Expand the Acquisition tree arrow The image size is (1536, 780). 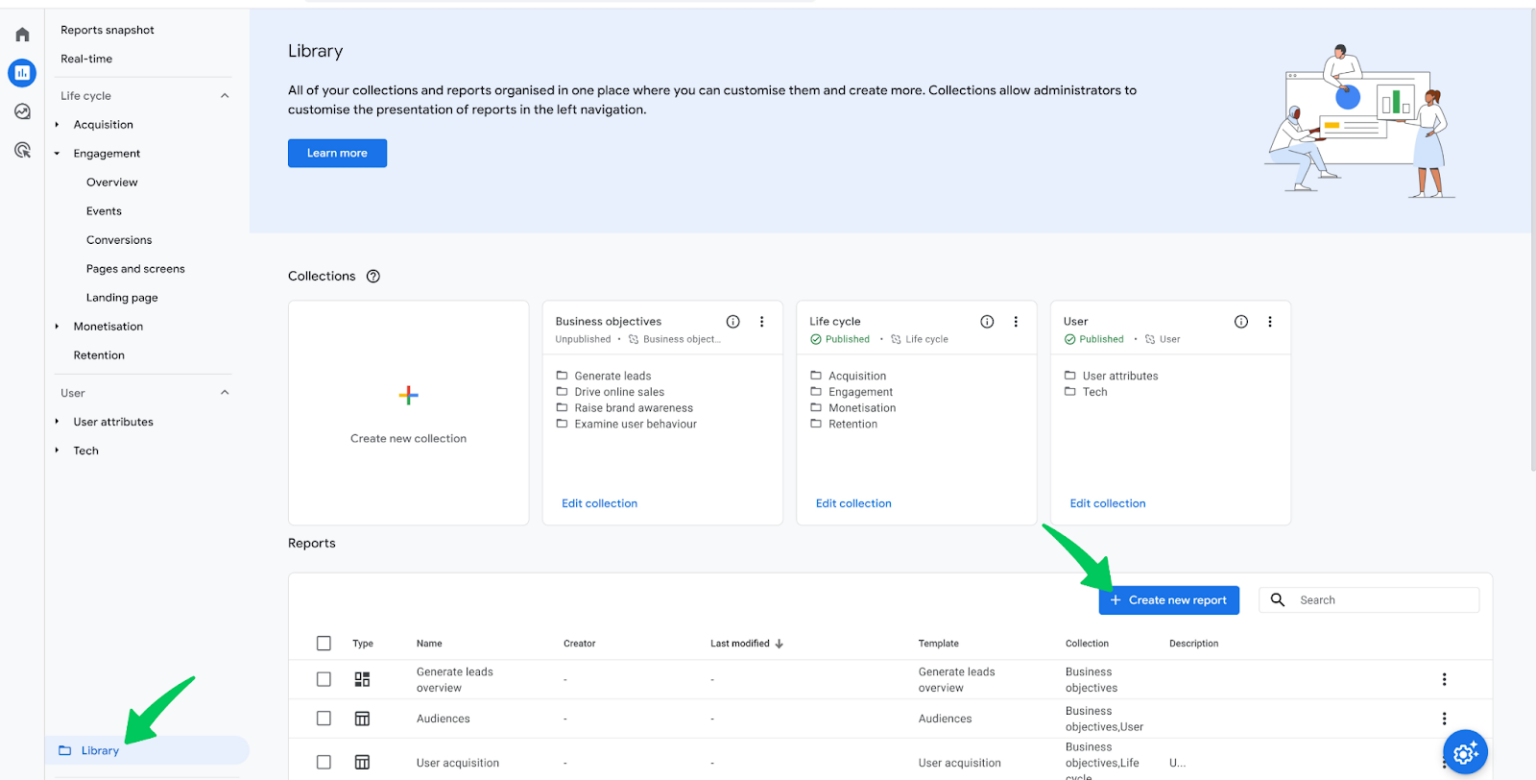(x=58, y=125)
